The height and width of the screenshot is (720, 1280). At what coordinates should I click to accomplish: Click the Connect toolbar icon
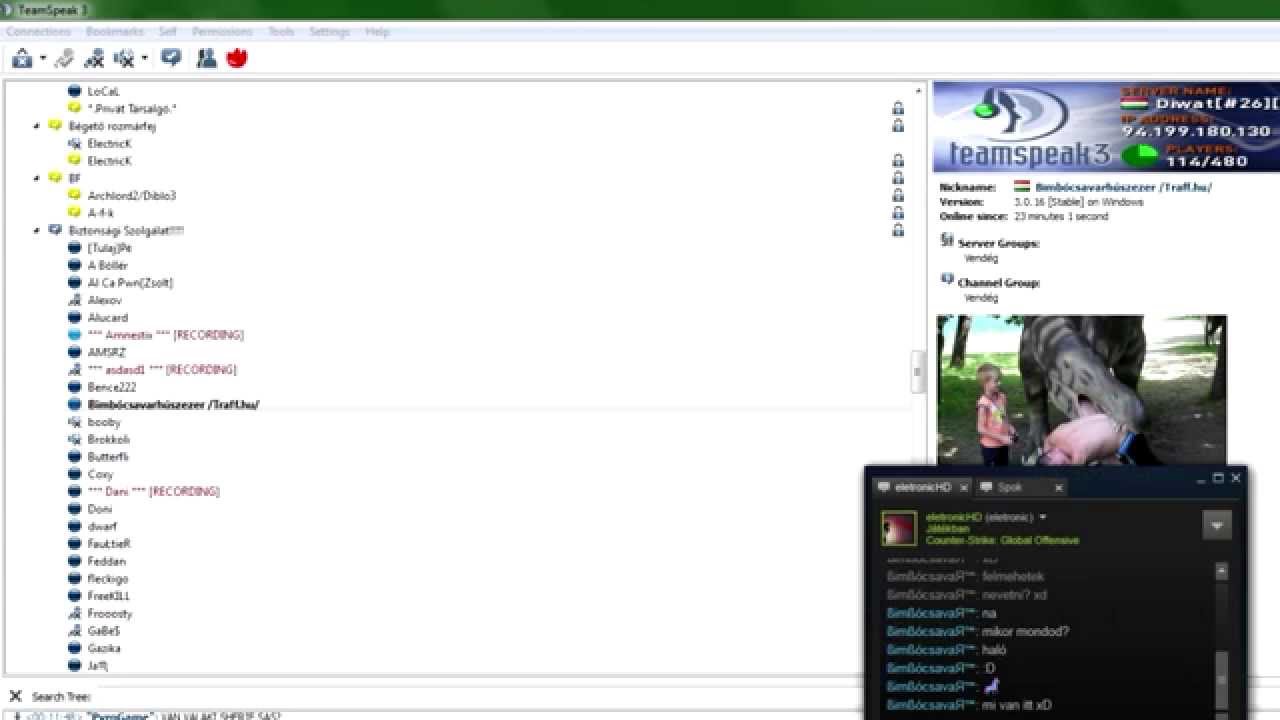pyautogui.click(x=22, y=59)
